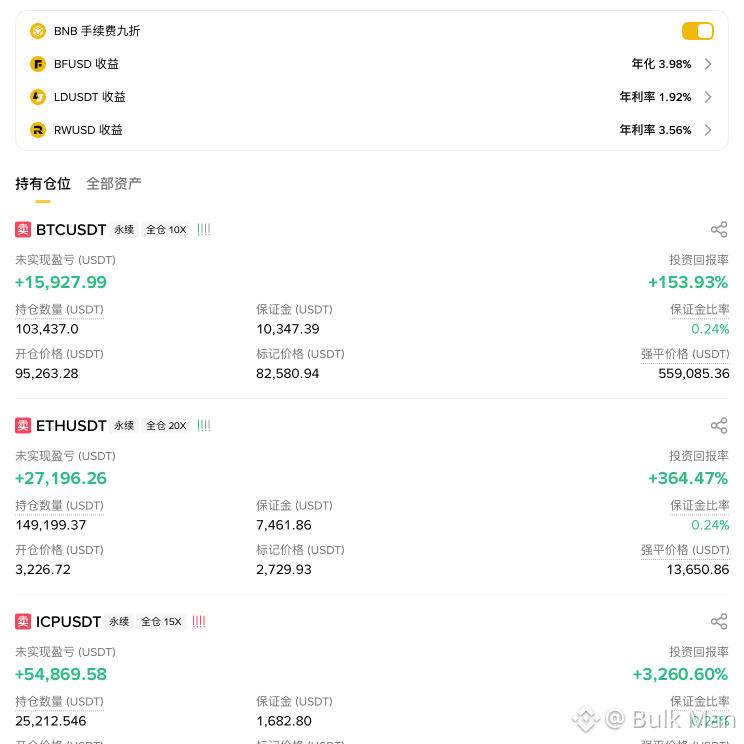Click ICPUSDT position size 25,212.546

[51, 721]
